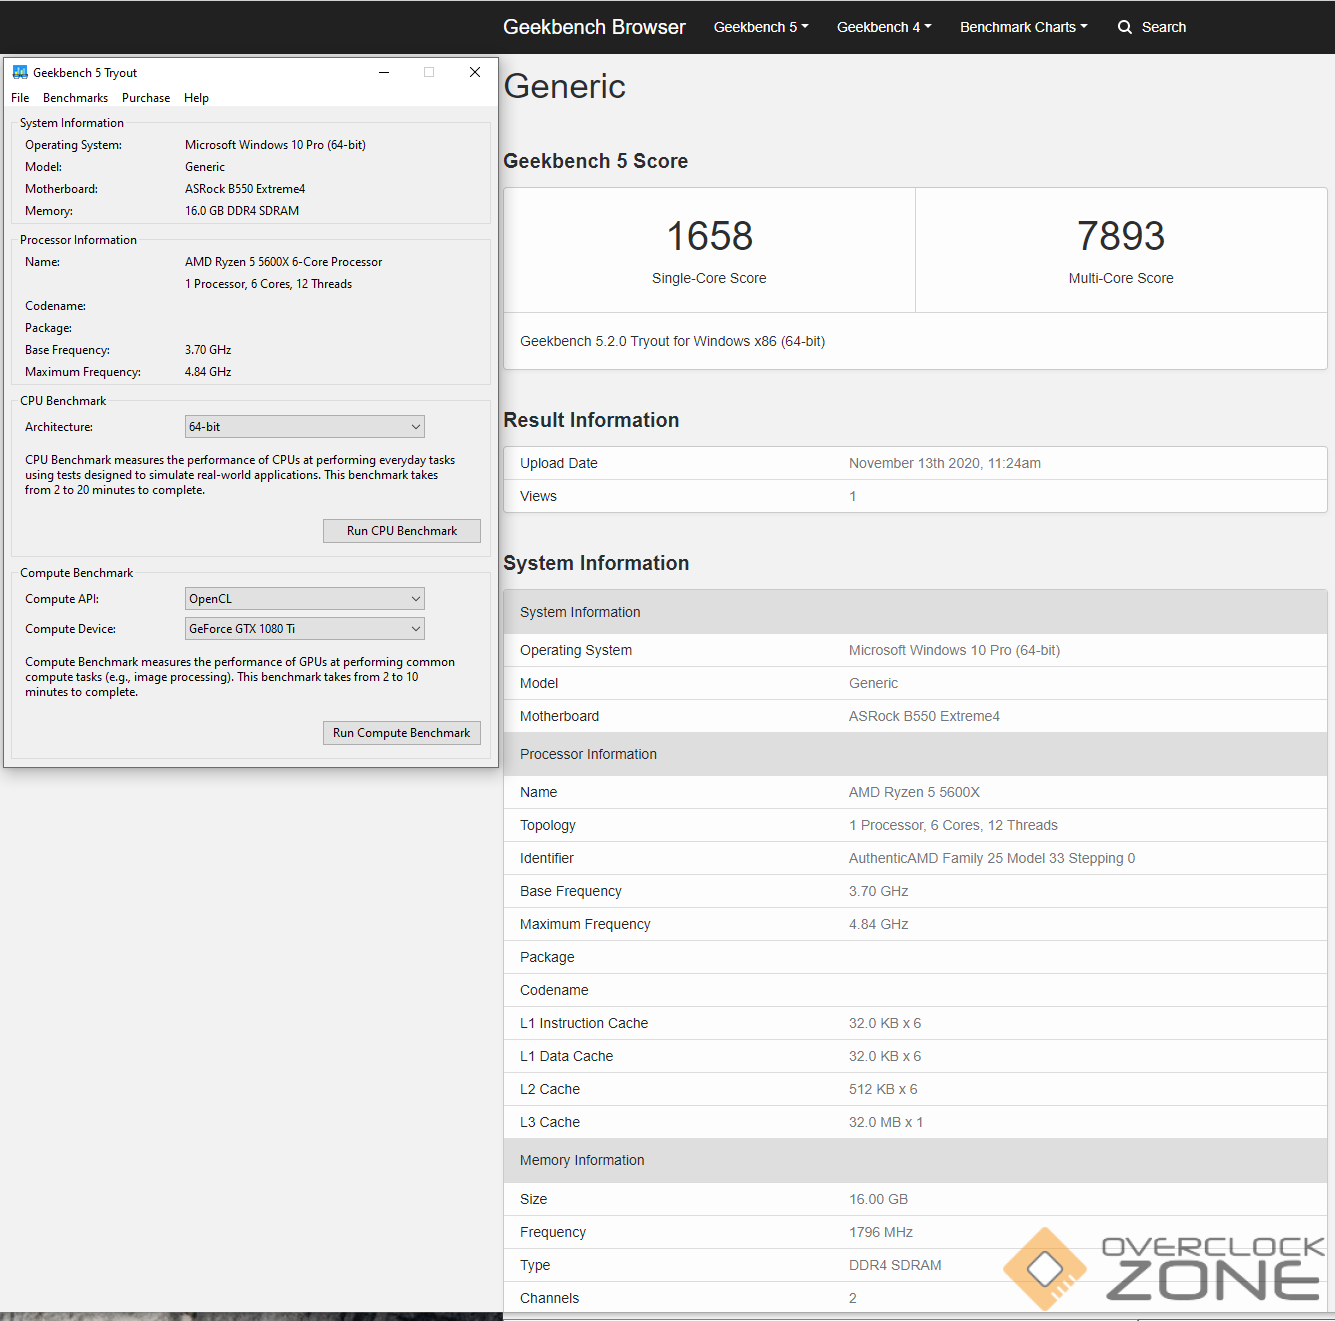This screenshot has width=1335, height=1321.
Task: Maximize the Geekbench 5 Tryout window
Action: (x=429, y=72)
